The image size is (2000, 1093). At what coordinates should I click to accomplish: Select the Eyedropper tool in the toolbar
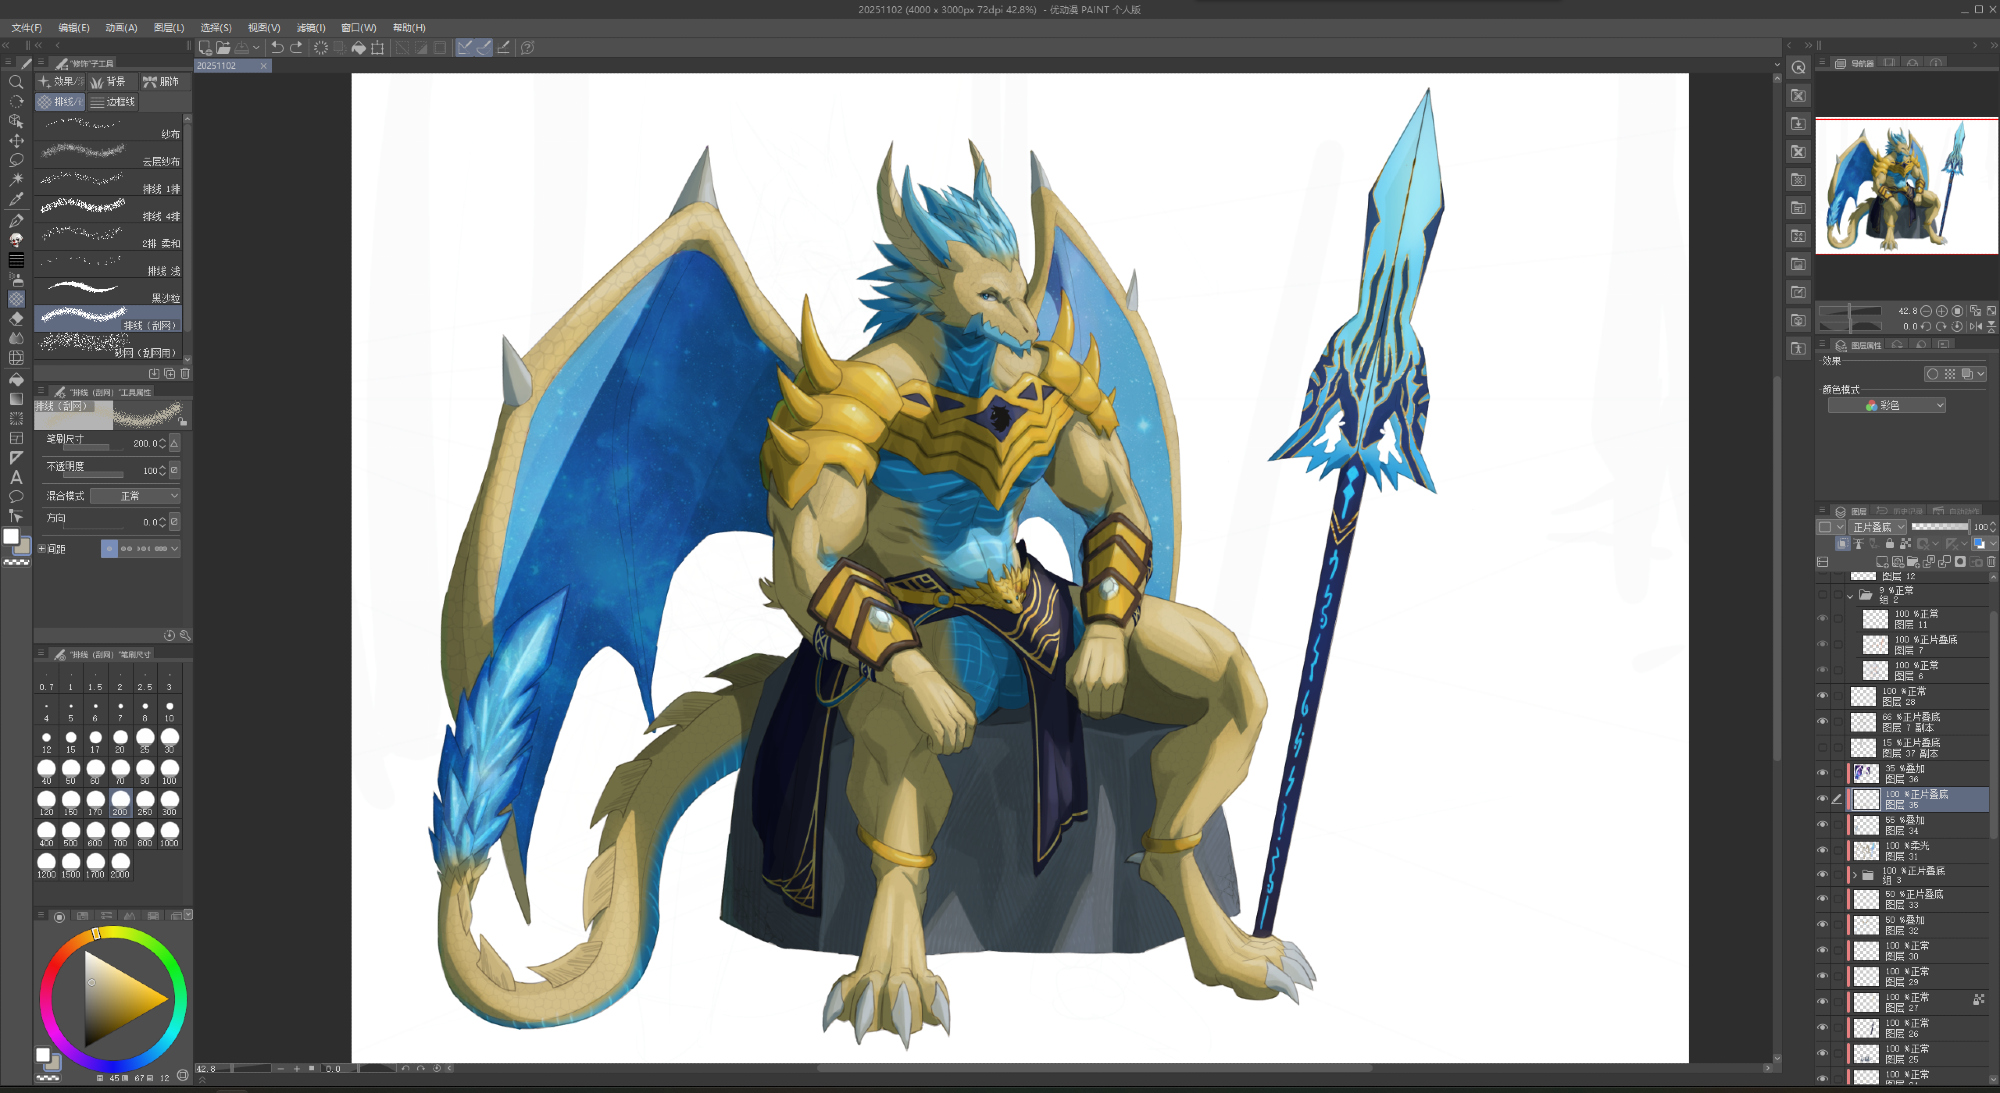(x=16, y=199)
